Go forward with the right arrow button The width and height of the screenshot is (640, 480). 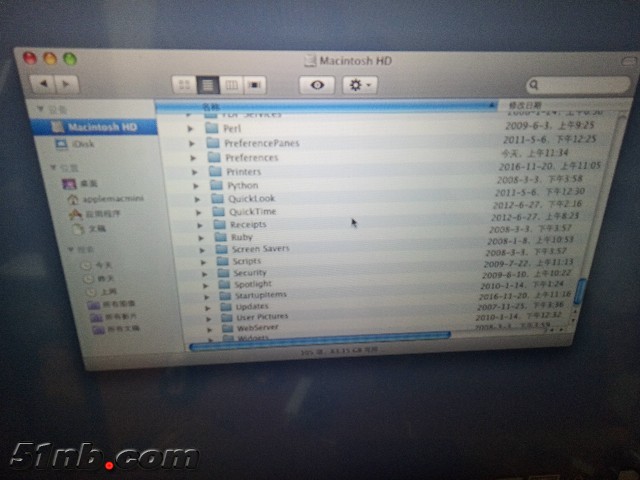pos(66,84)
